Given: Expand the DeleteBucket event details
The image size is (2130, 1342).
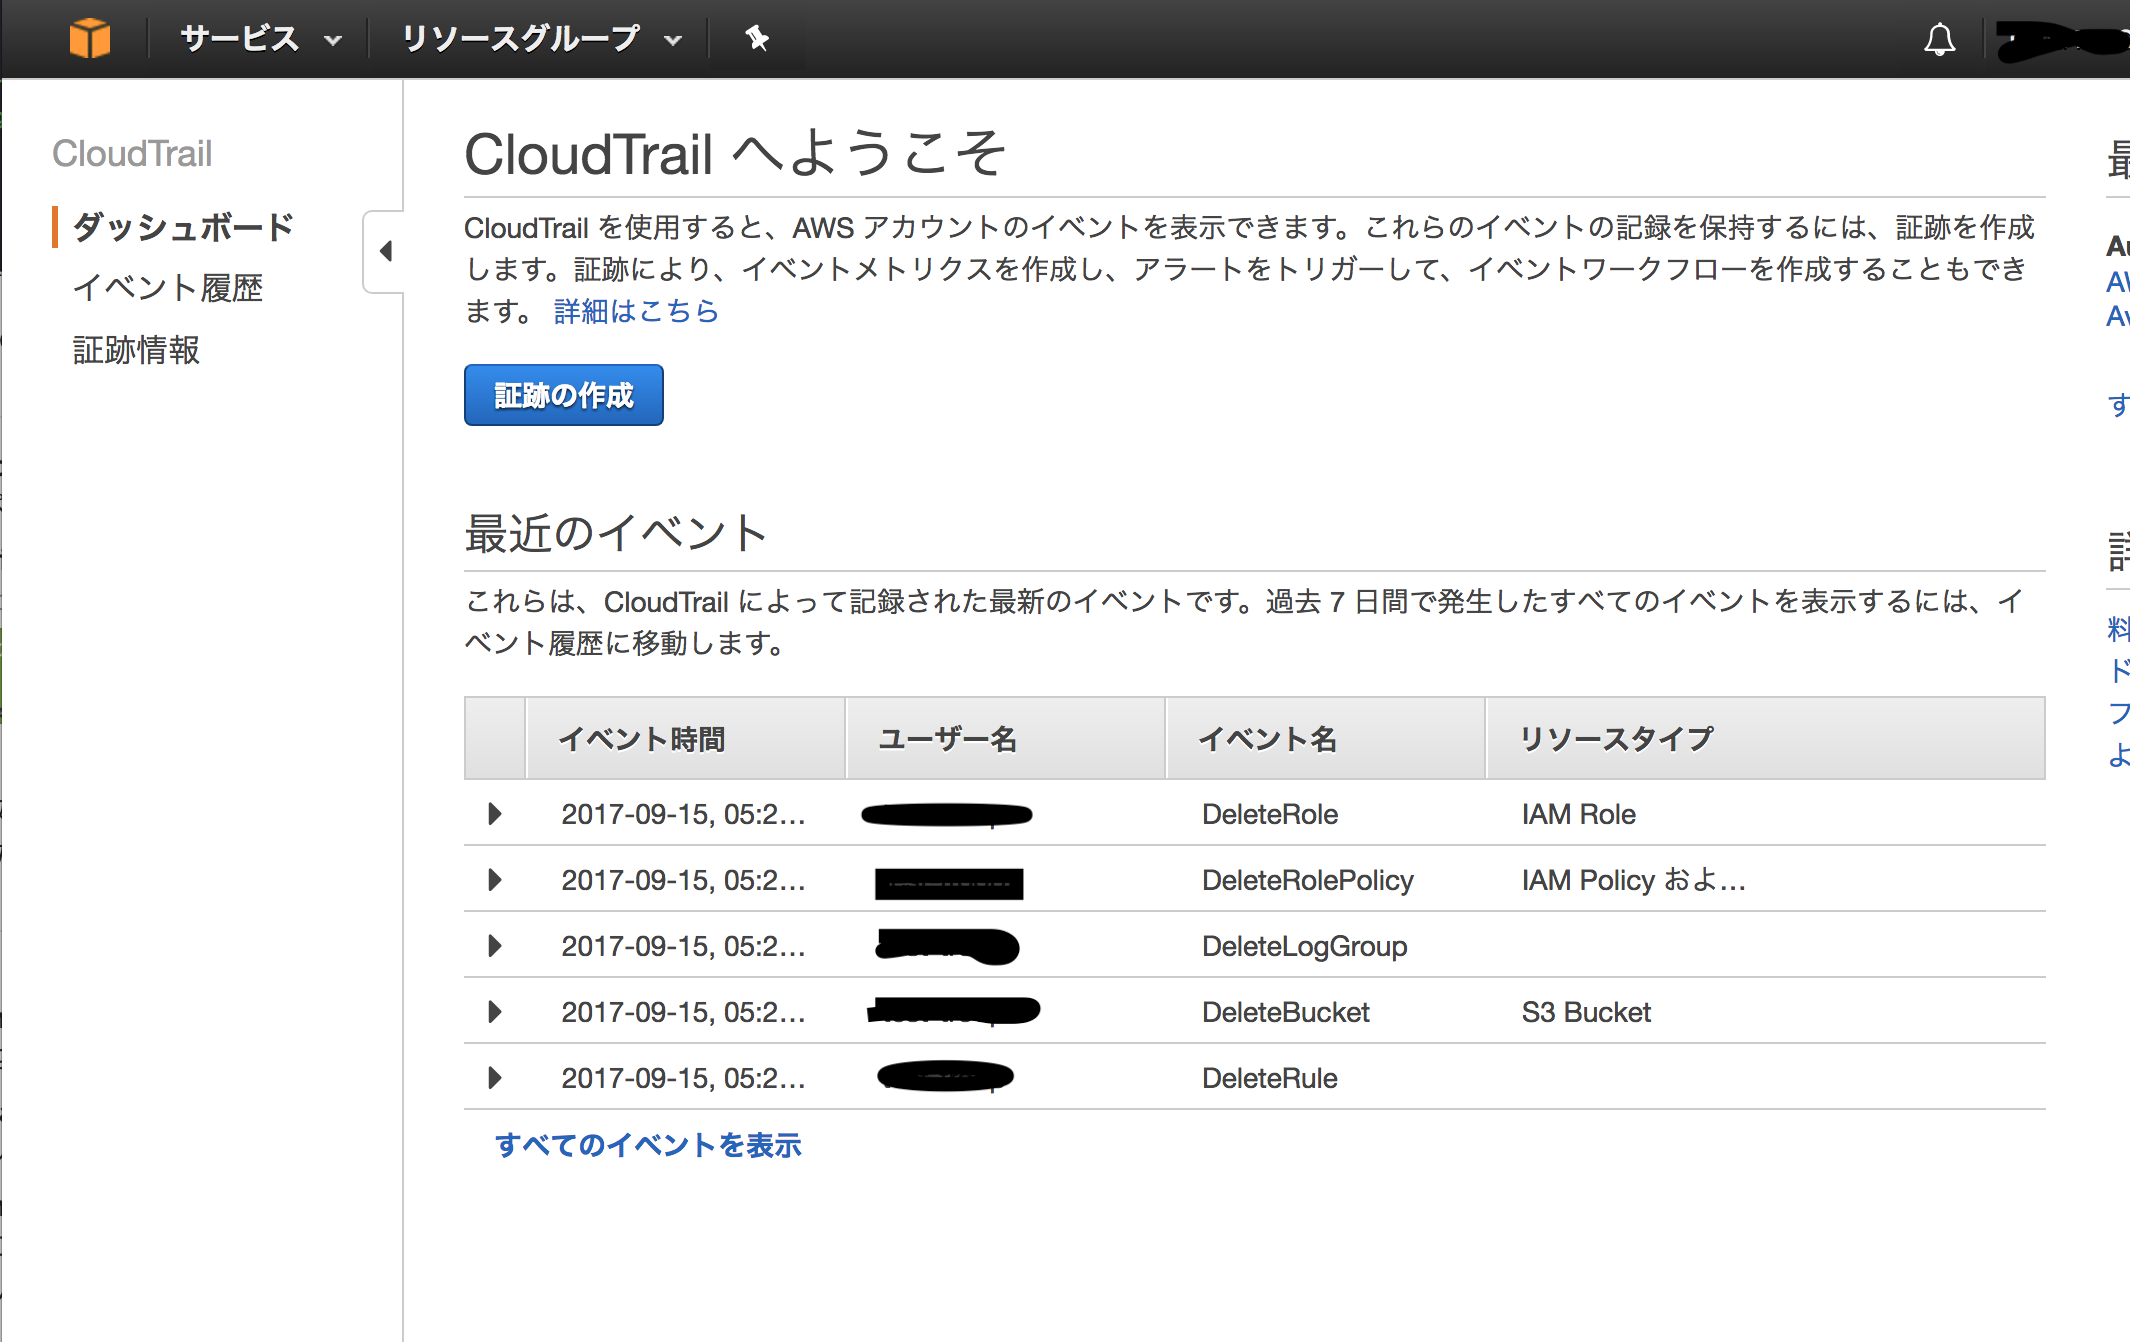Looking at the screenshot, I should (494, 1011).
